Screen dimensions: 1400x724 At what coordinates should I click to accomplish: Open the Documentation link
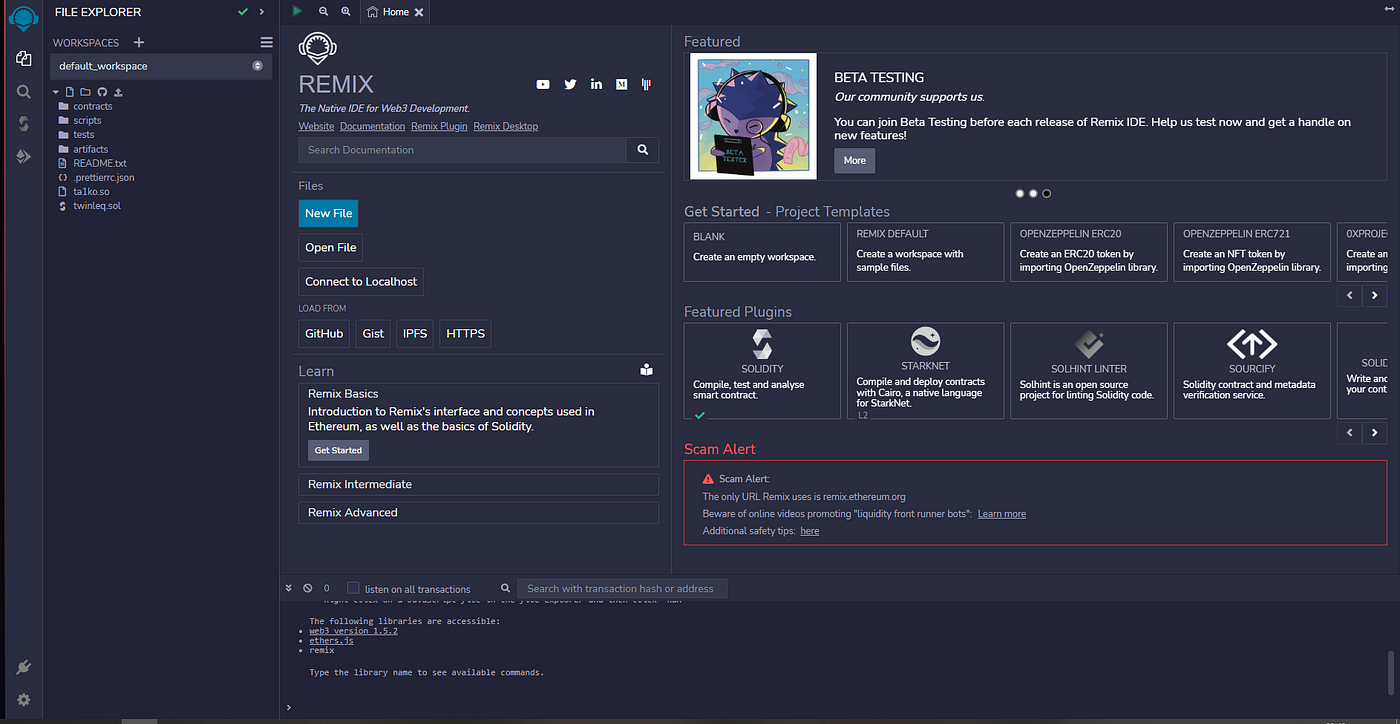pos(372,126)
